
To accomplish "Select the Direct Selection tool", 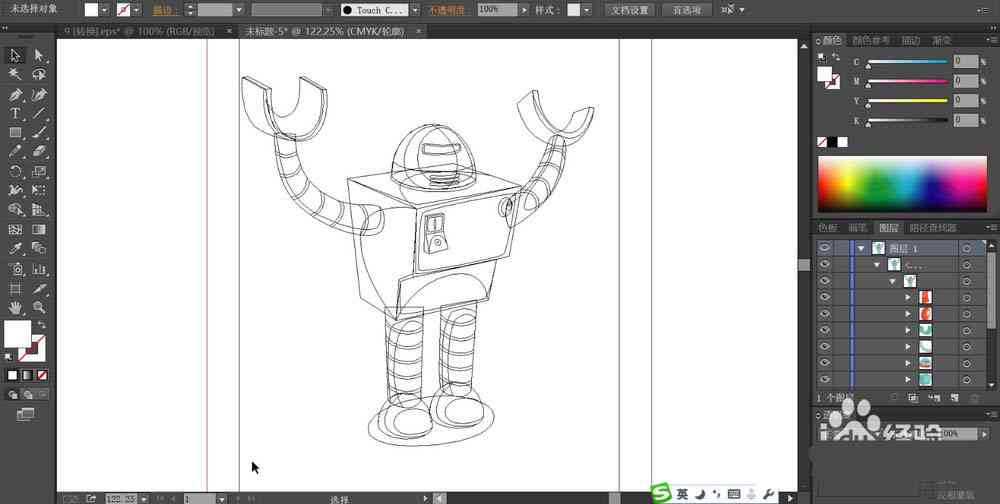I will [39, 56].
